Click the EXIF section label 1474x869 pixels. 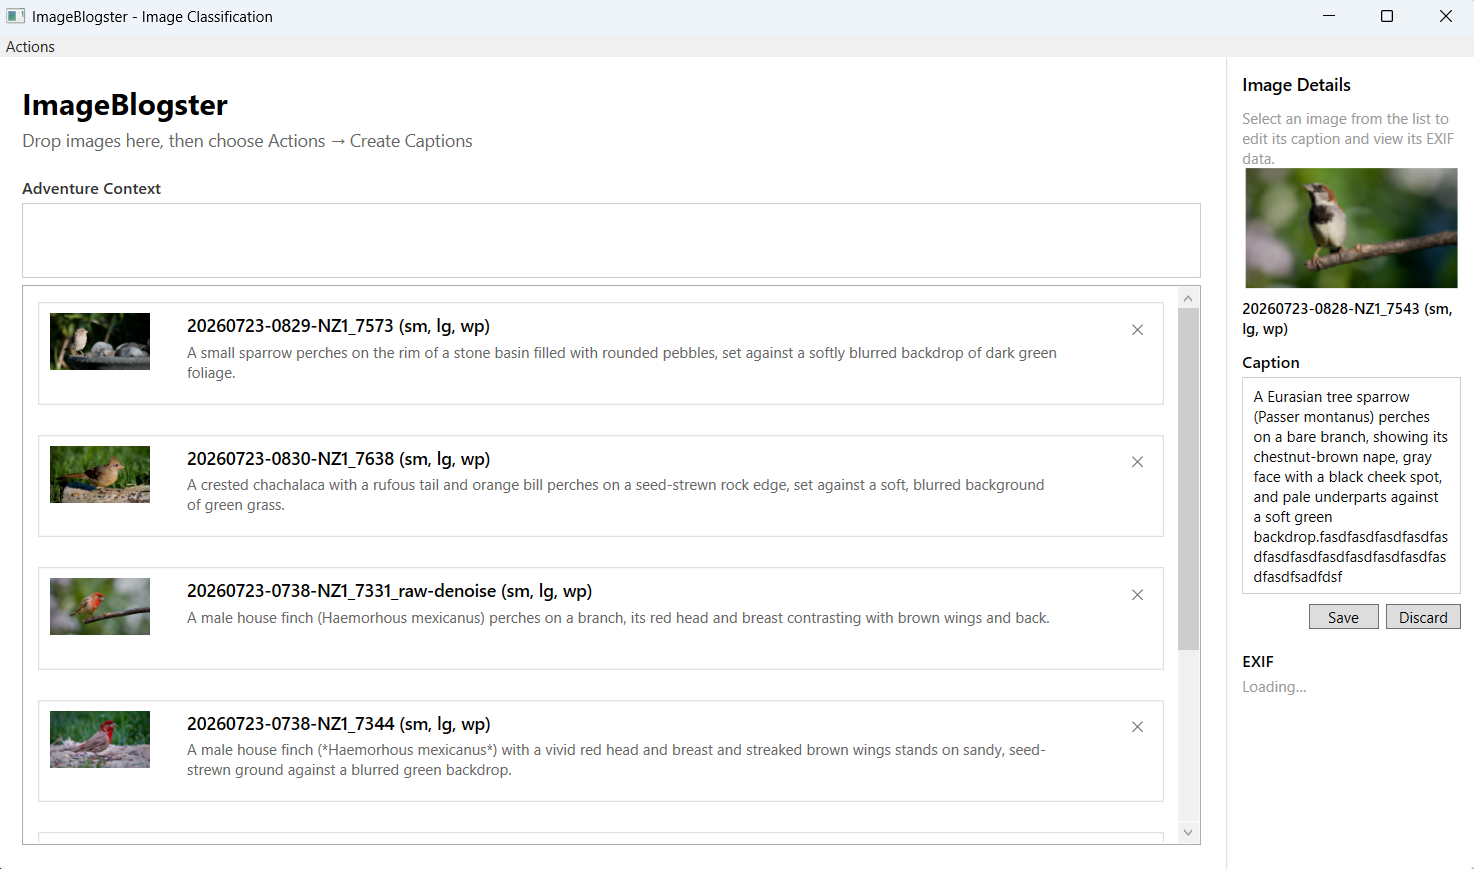(1258, 662)
